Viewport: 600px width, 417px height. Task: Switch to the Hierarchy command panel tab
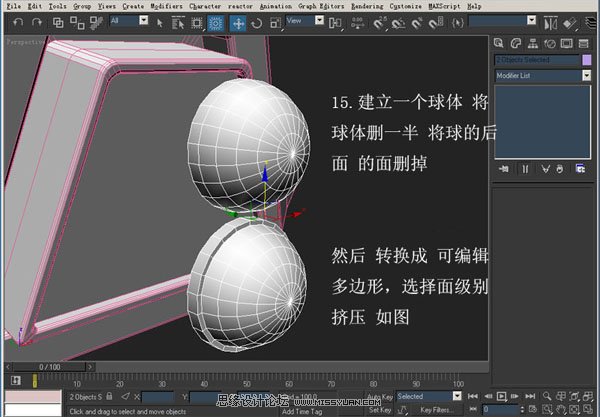(x=533, y=43)
